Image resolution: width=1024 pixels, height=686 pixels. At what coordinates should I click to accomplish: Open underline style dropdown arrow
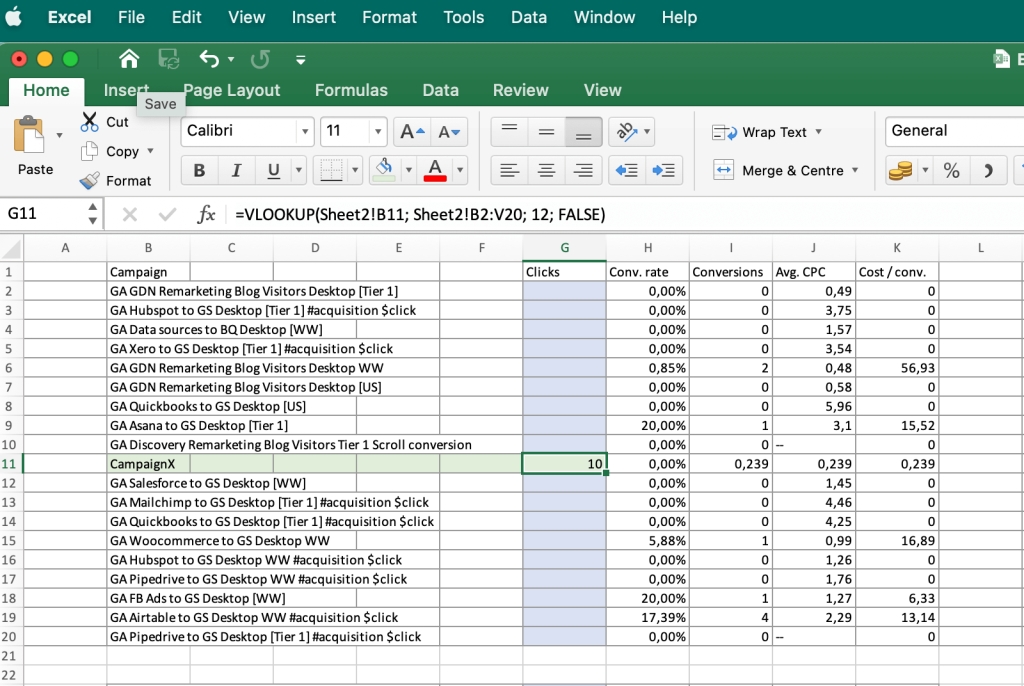click(298, 171)
